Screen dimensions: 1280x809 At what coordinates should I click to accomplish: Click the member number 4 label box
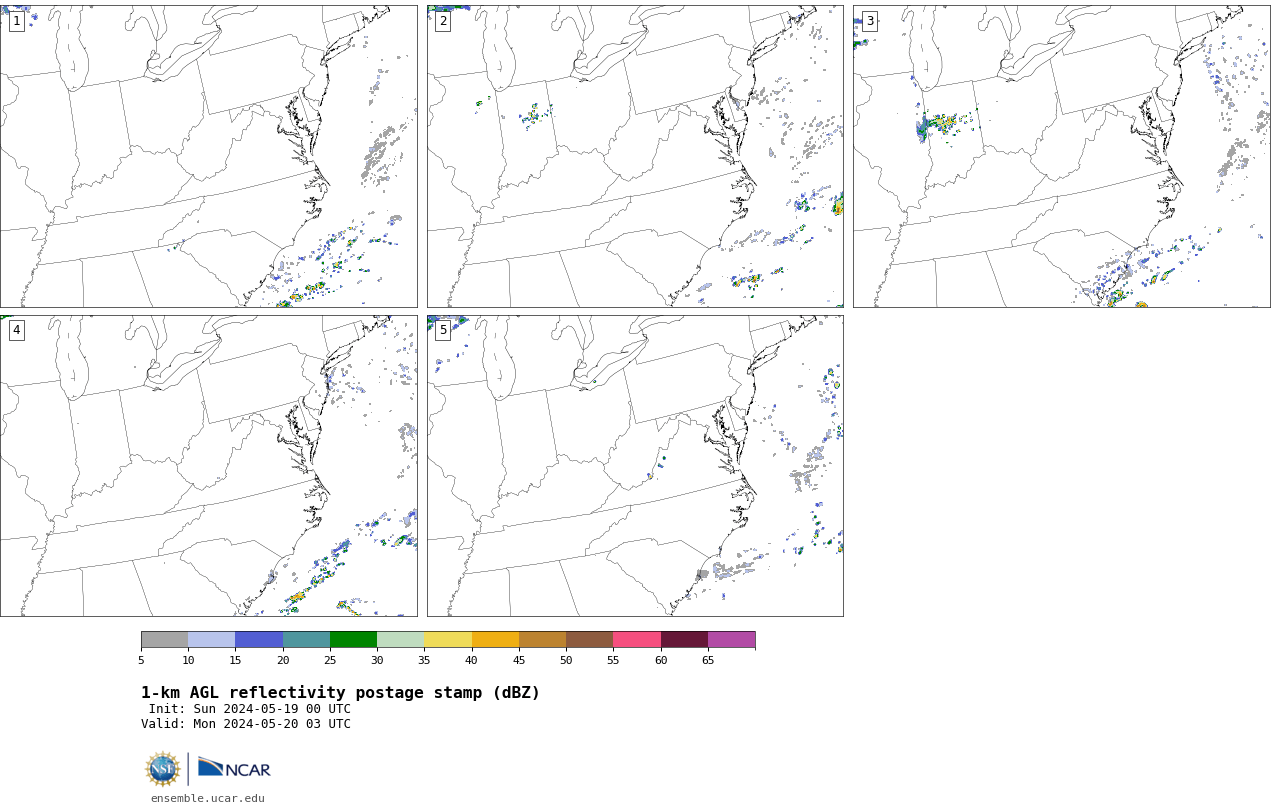16,330
